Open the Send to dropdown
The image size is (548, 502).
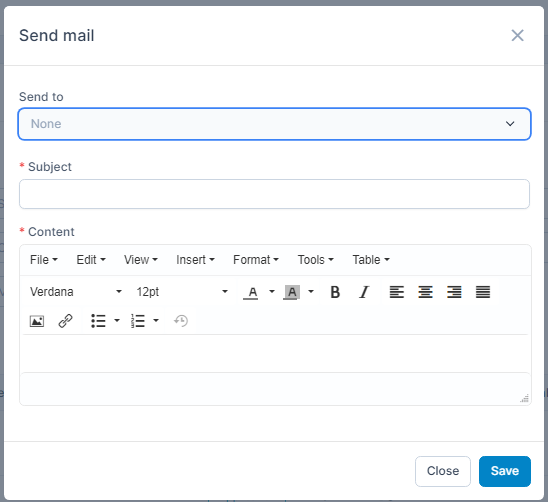(x=274, y=124)
